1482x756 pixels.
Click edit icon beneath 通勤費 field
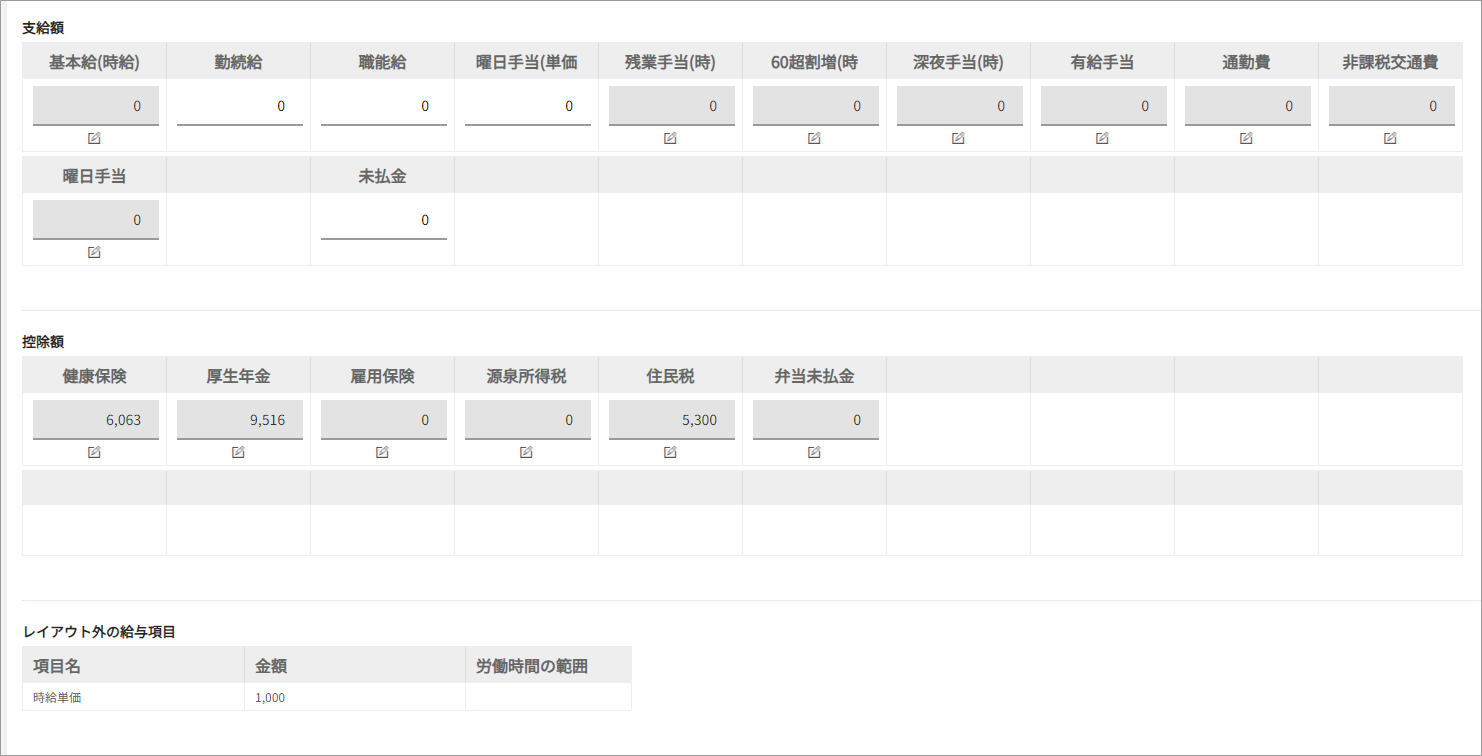(1246, 138)
